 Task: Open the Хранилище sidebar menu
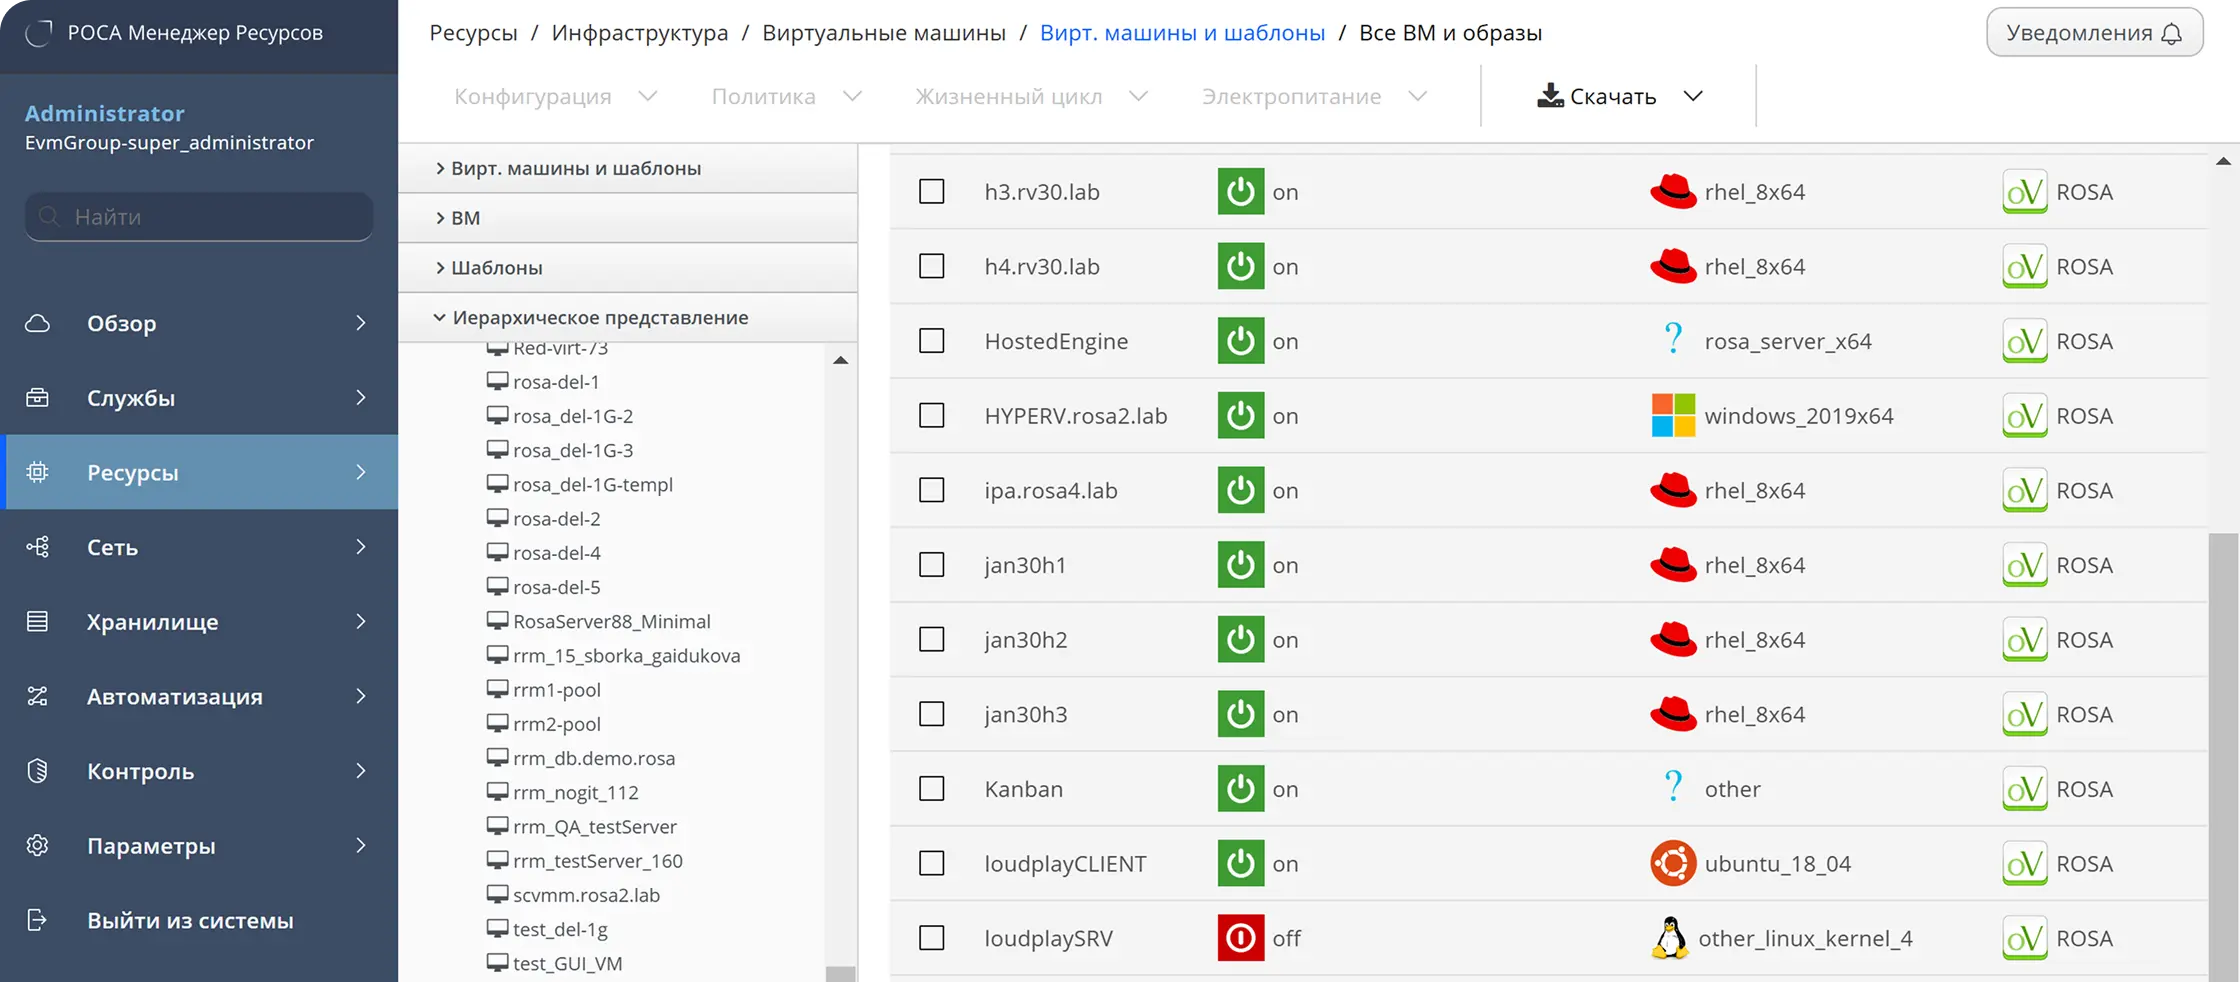199,621
